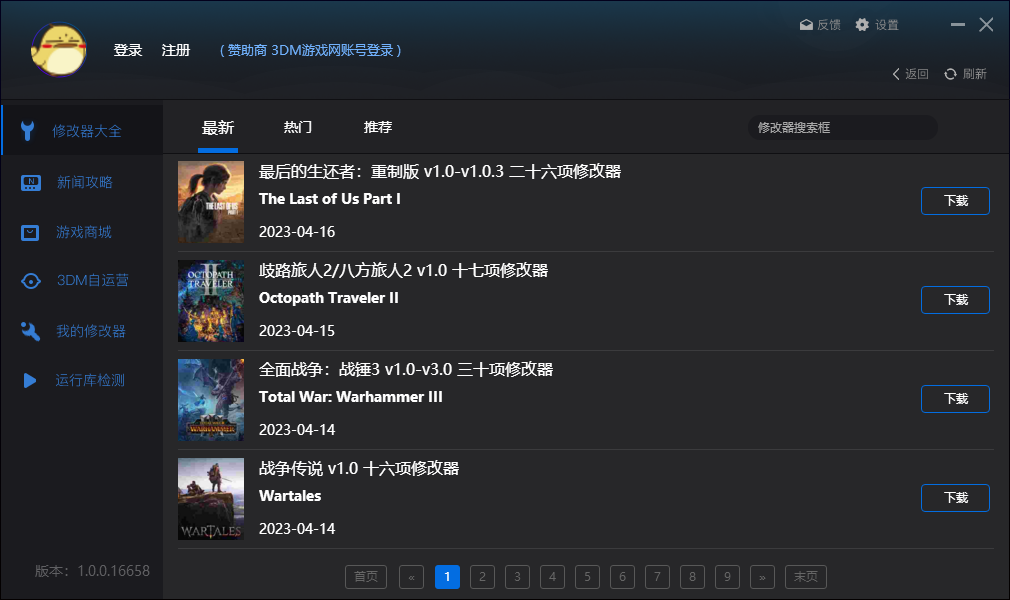Click the 2023-04-16 date text
The height and width of the screenshot is (600, 1010).
click(x=297, y=231)
